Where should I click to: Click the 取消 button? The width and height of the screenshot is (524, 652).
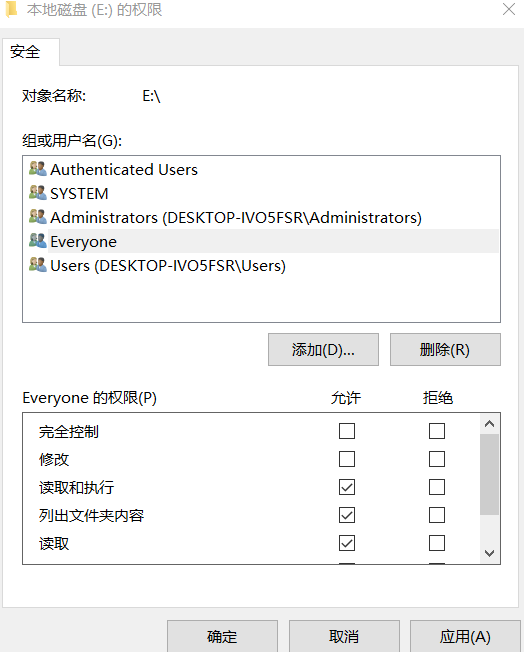click(344, 636)
